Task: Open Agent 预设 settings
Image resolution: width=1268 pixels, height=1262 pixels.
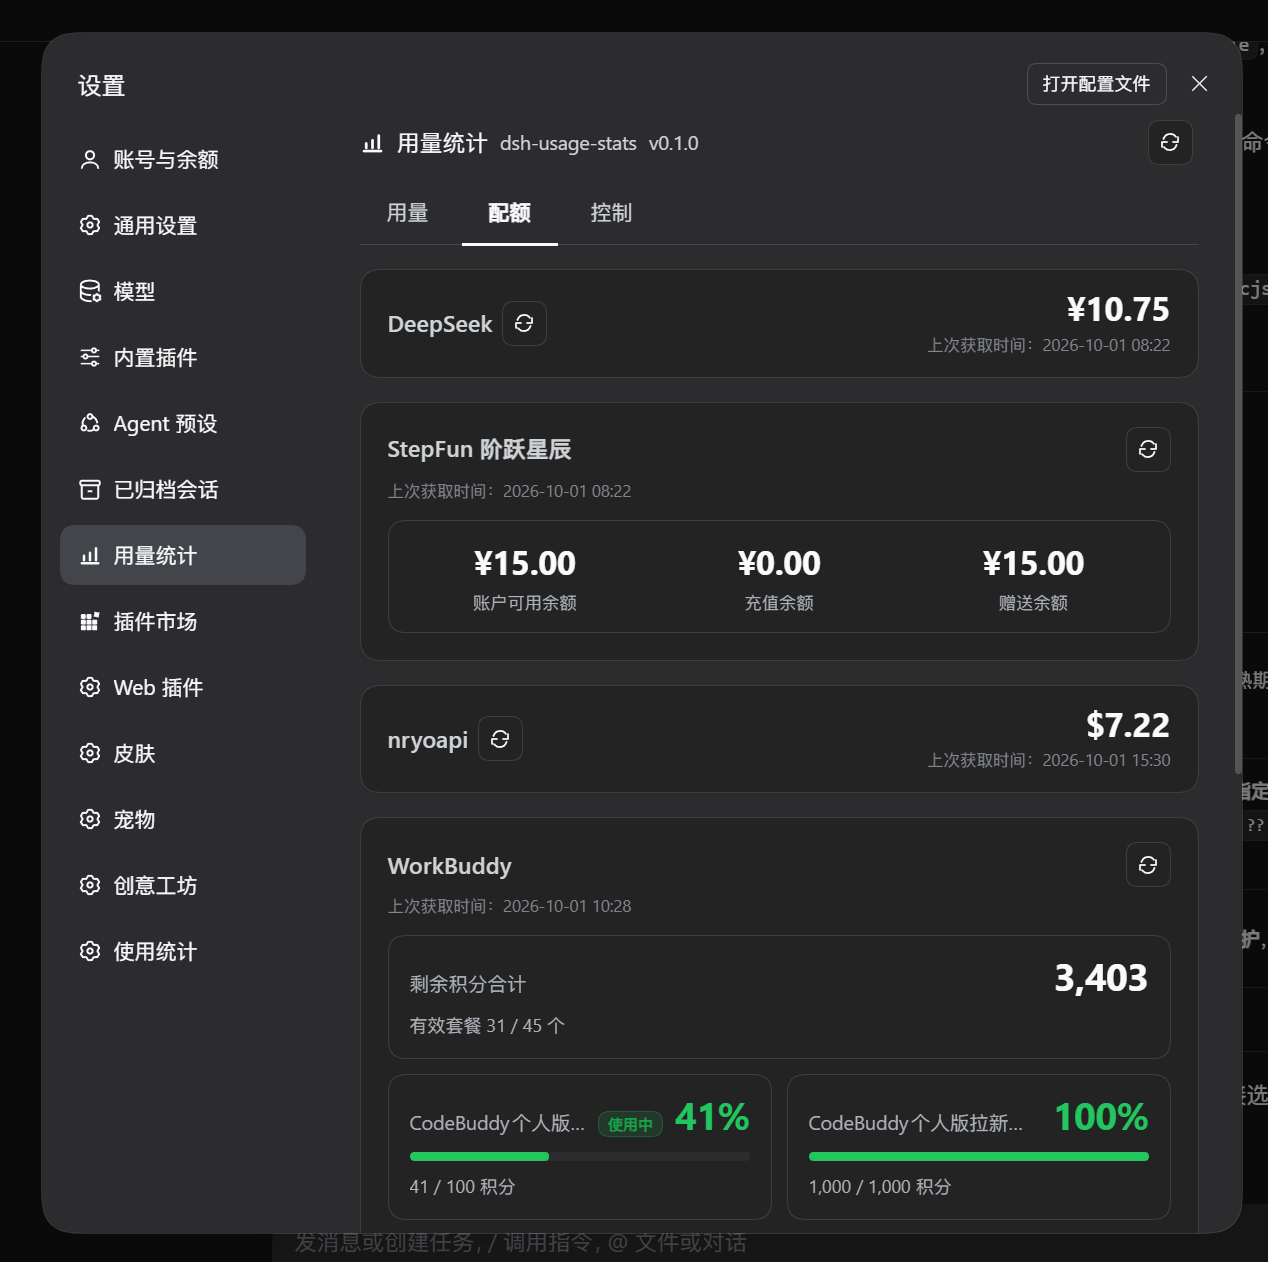Action: pos(183,423)
